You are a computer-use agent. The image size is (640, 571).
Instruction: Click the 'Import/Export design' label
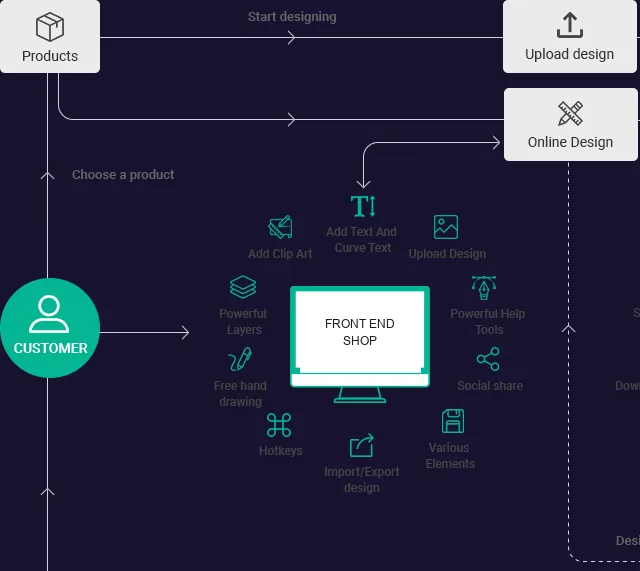[x=362, y=480]
